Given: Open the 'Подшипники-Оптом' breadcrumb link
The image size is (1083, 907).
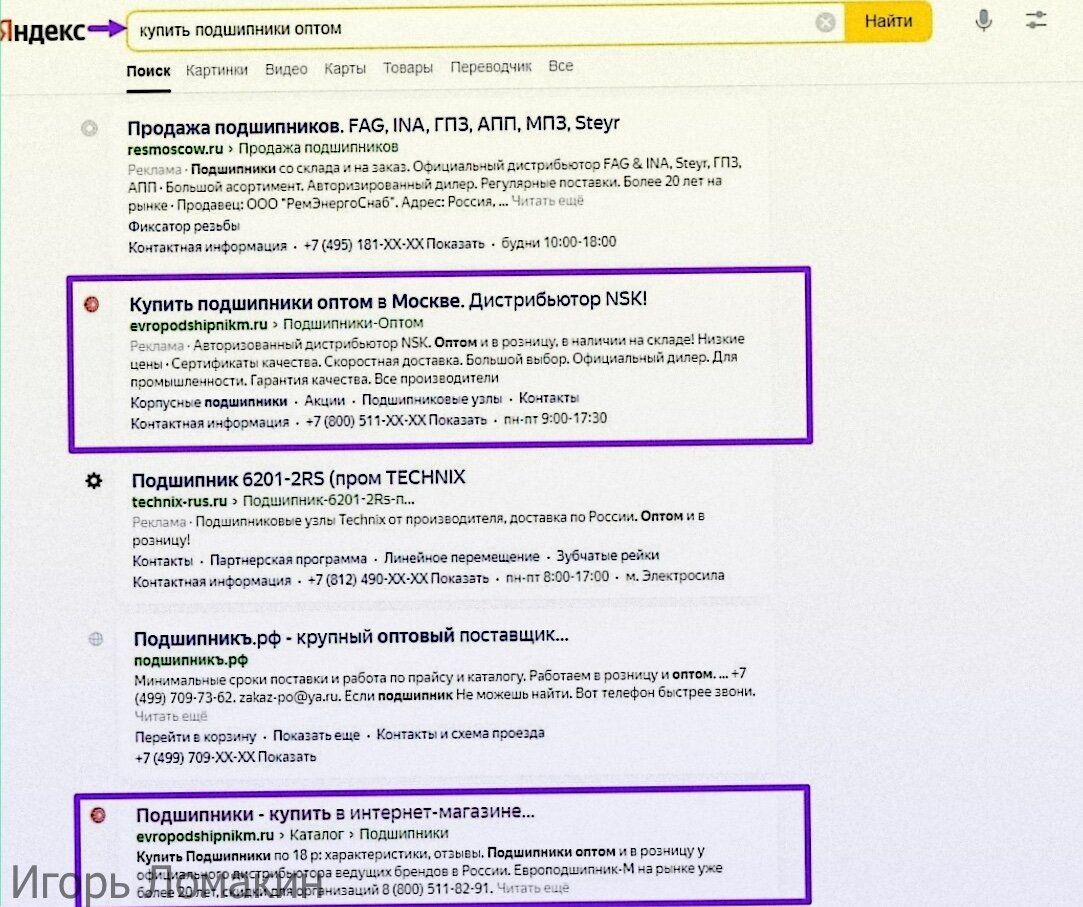Looking at the screenshot, I should (x=353, y=323).
